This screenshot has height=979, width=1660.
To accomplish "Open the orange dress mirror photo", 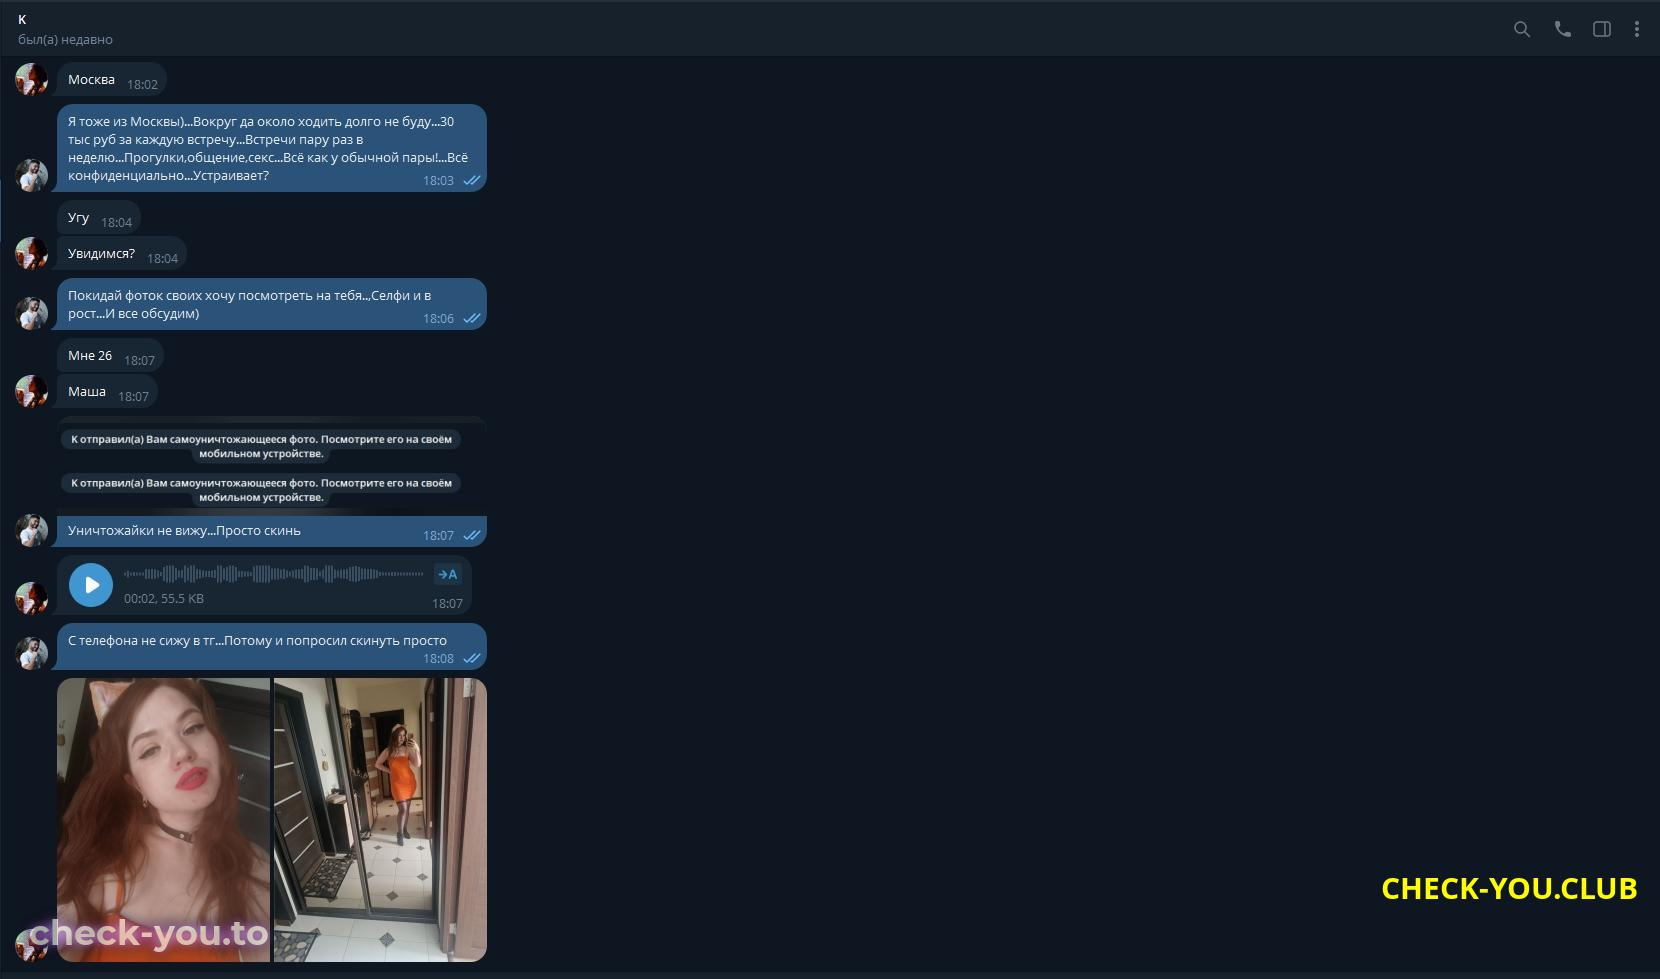I will point(380,820).
